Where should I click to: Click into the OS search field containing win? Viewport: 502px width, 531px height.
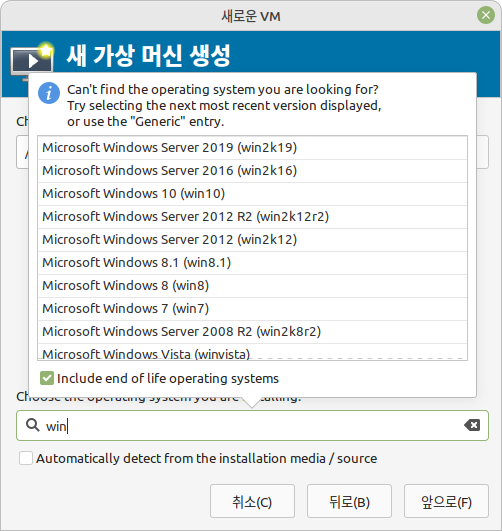(x=252, y=425)
